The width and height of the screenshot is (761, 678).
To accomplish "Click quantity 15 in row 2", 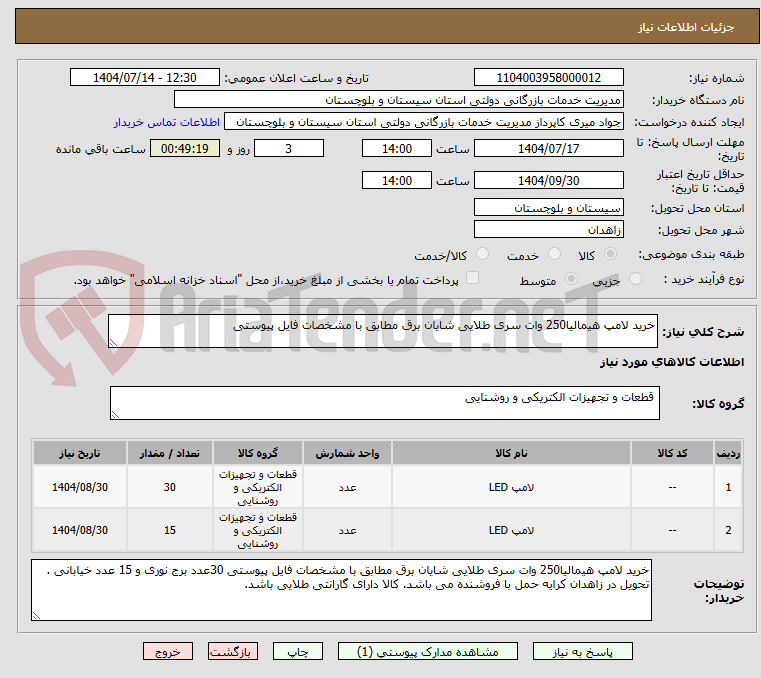I will (169, 530).
